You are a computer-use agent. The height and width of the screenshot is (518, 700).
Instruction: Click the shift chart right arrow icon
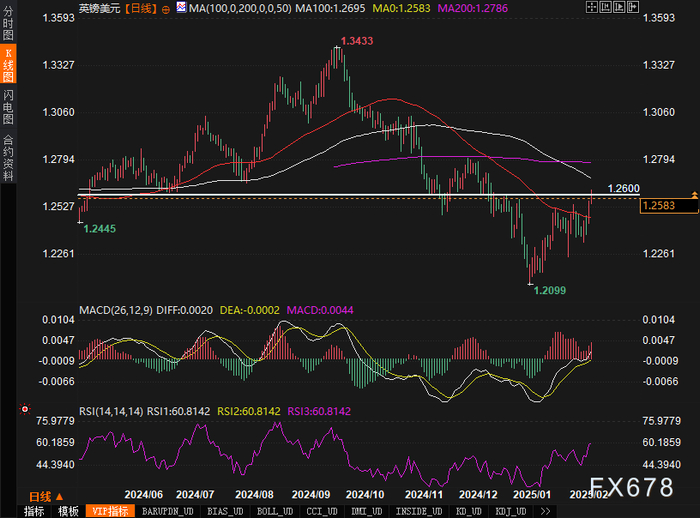[x=633, y=7]
